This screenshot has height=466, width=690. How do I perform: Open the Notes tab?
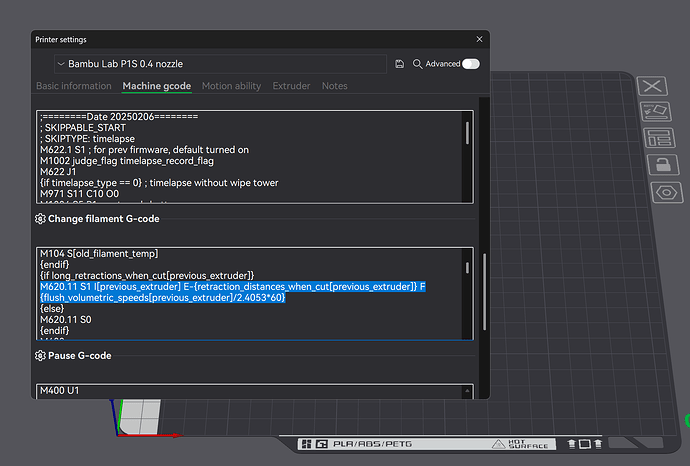334,86
